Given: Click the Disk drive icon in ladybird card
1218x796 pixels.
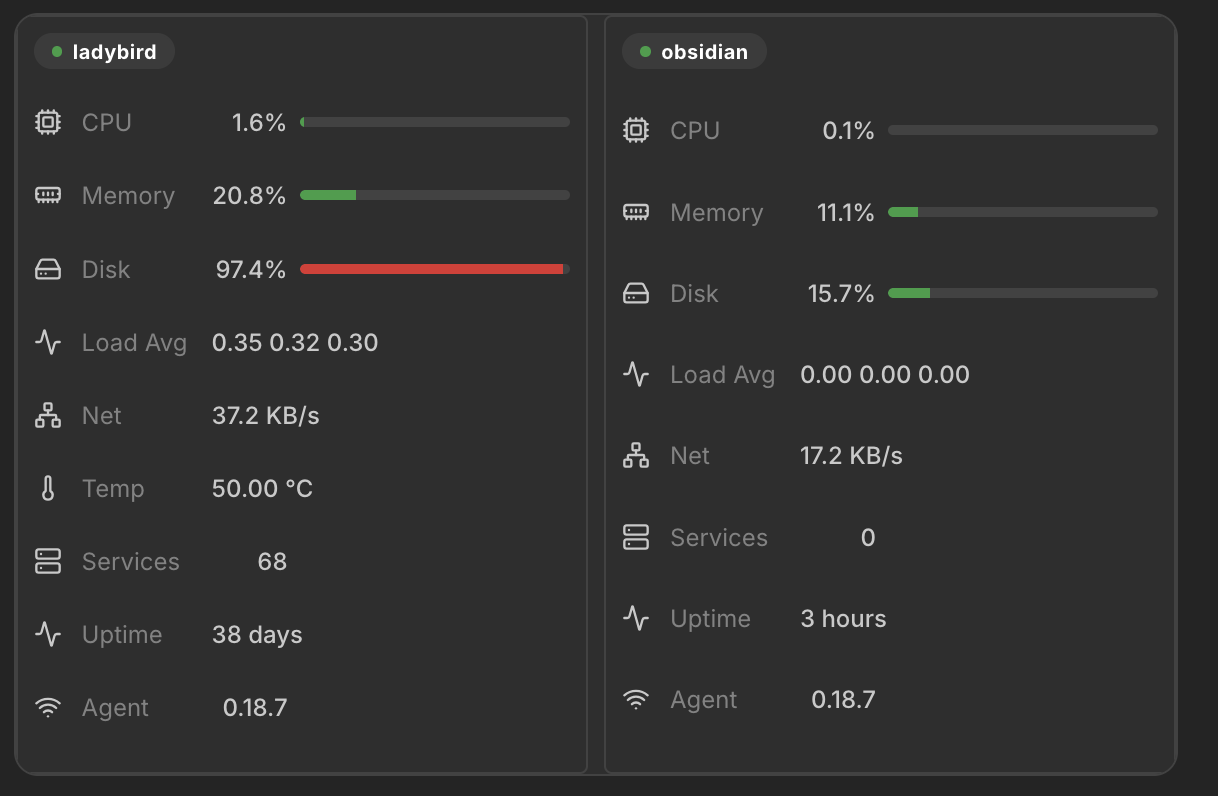Looking at the screenshot, I should tap(48, 269).
